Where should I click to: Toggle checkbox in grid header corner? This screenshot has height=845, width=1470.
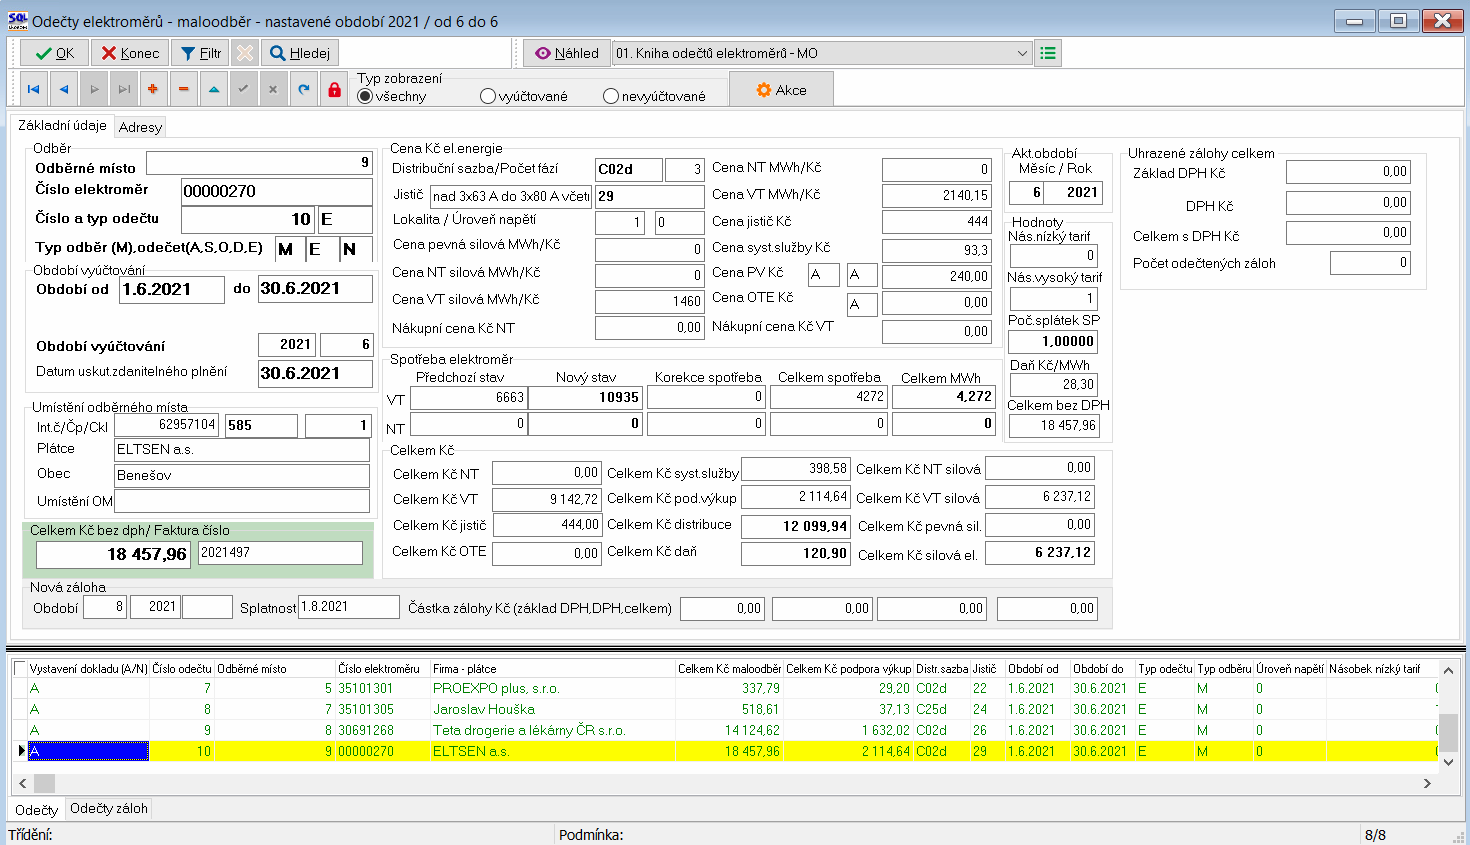click(20, 668)
